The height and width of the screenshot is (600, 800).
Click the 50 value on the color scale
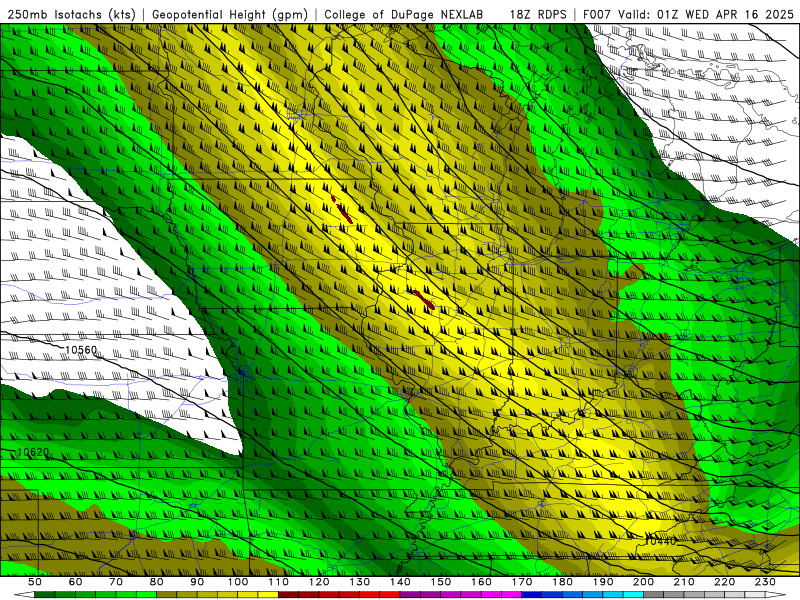tap(35, 582)
